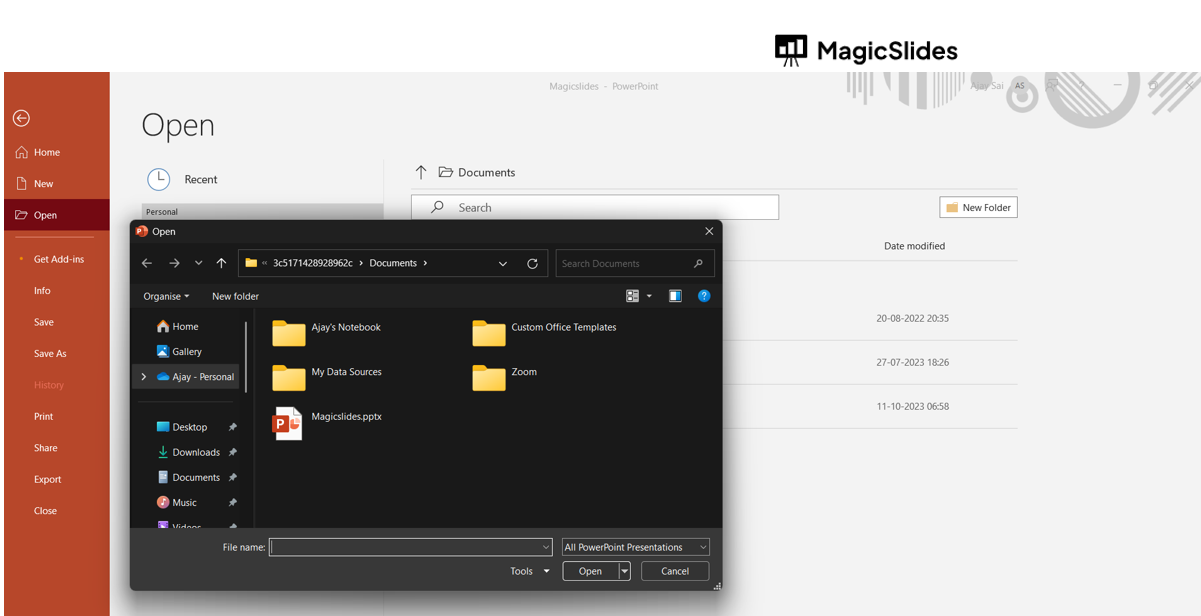Viewport: 1201px width, 616px height.
Task: Click the blue help icon in dialog
Action: tap(704, 296)
